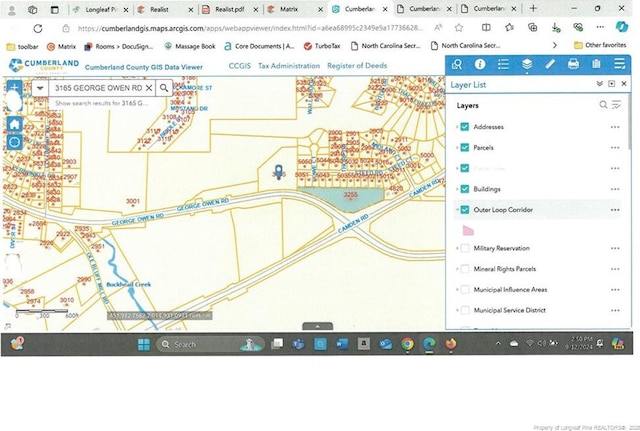
Task: Click the address search input field
Action: [97, 88]
